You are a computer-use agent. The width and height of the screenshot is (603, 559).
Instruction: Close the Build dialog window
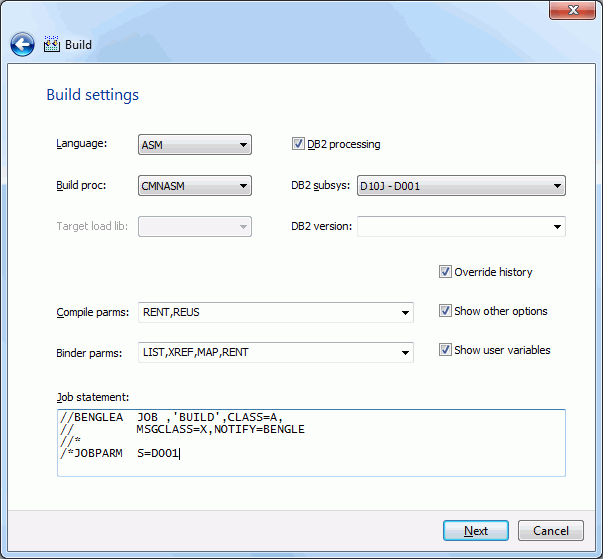point(573,10)
